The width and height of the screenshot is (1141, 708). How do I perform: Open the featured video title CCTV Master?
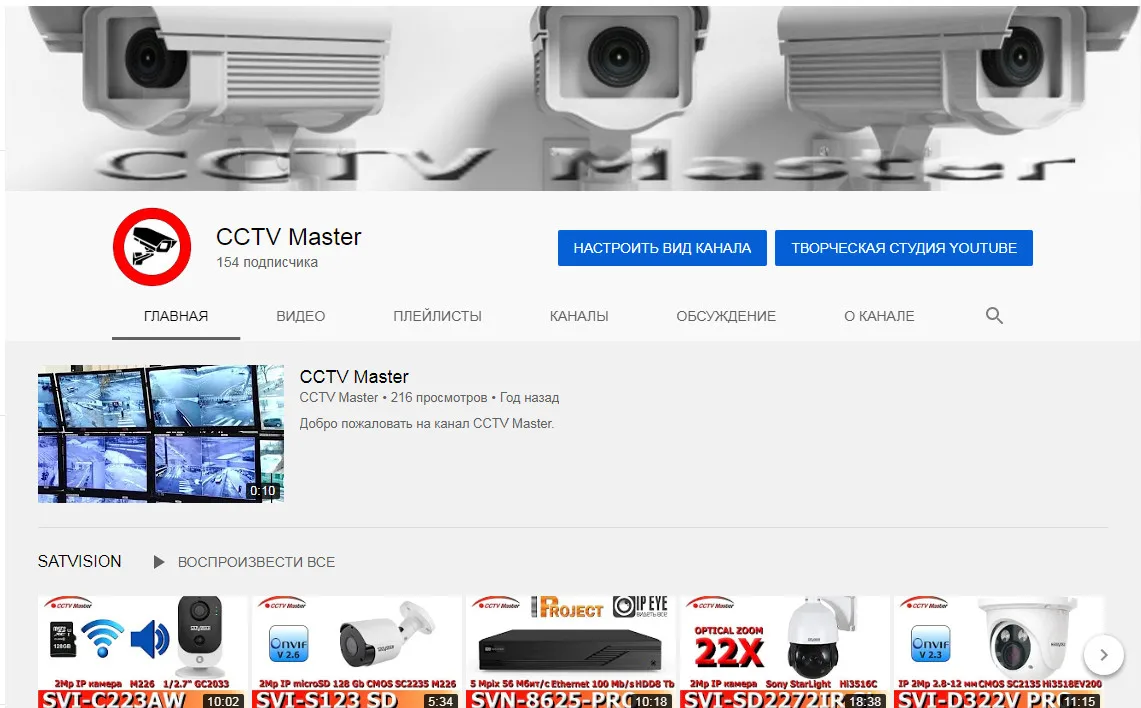click(354, 377)
